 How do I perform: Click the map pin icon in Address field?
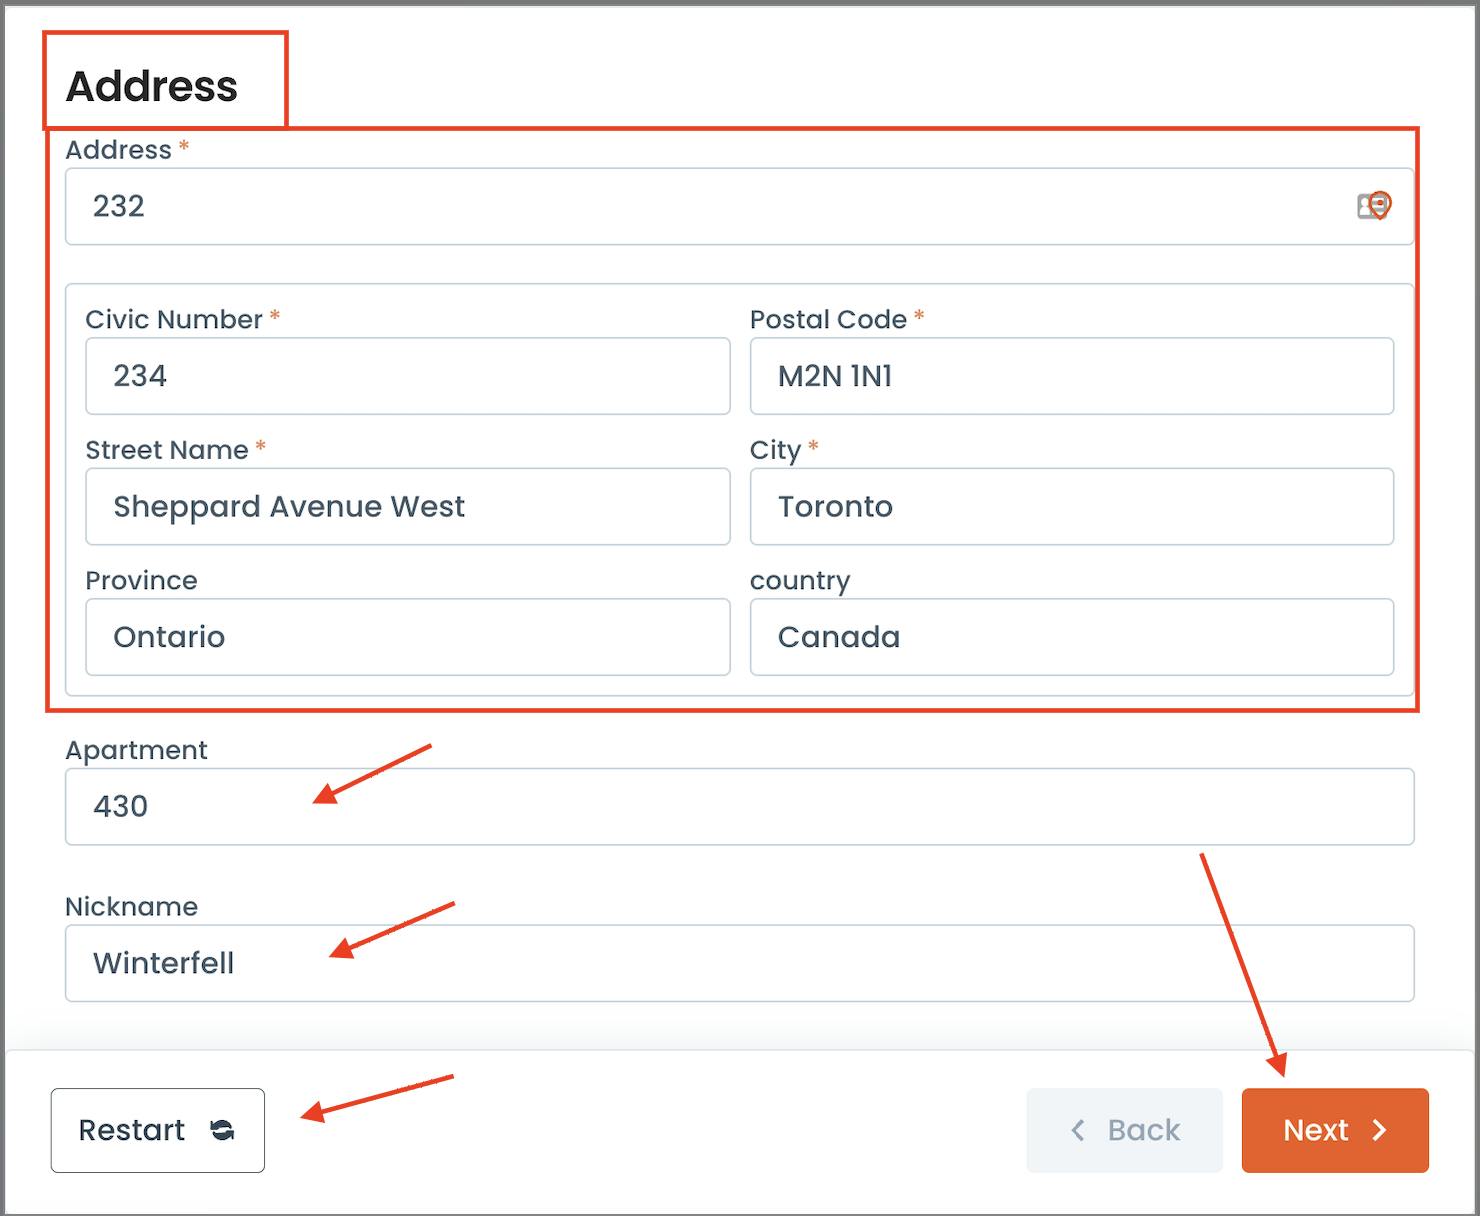(1375, 206)
